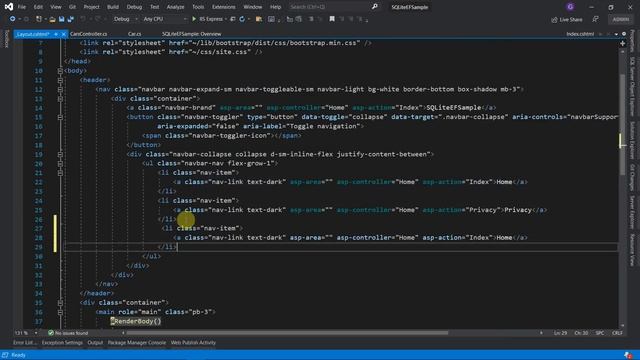Image resolution: width=640 pixels, height=360 pixels.
Task: Open the Web Publish Activity tab
Action: click(x=193, y=343)
